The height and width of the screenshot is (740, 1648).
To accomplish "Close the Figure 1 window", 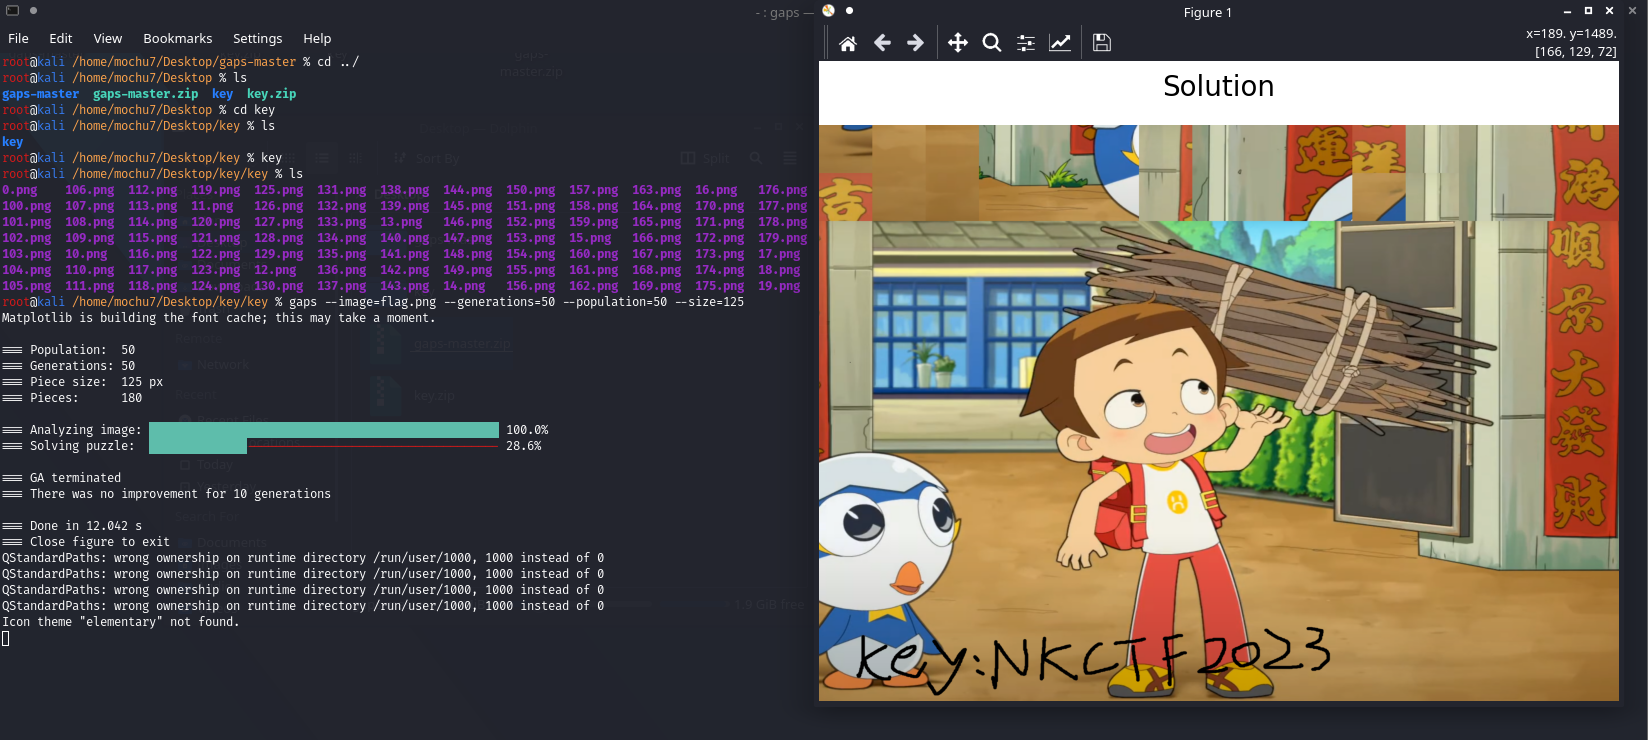I will click(x=1609, y=11).
